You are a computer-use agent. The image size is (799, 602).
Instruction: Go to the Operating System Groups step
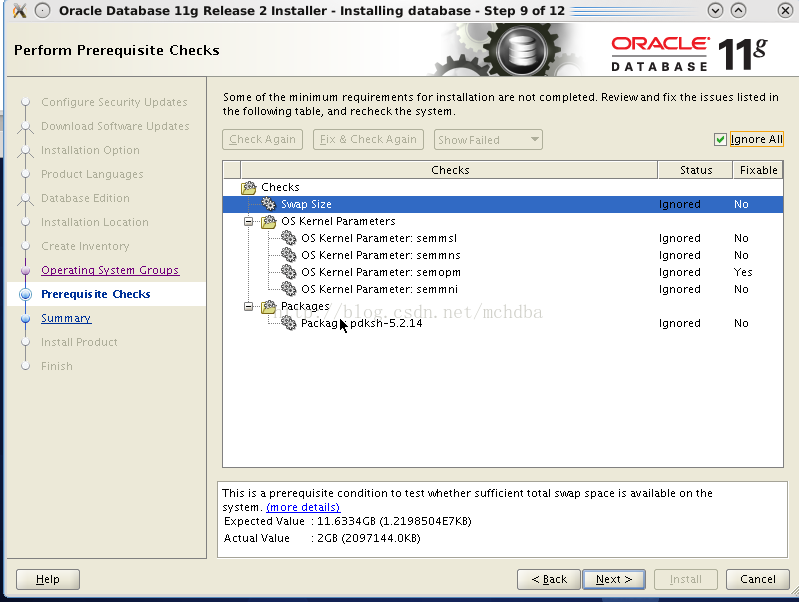tap(109, 270)
